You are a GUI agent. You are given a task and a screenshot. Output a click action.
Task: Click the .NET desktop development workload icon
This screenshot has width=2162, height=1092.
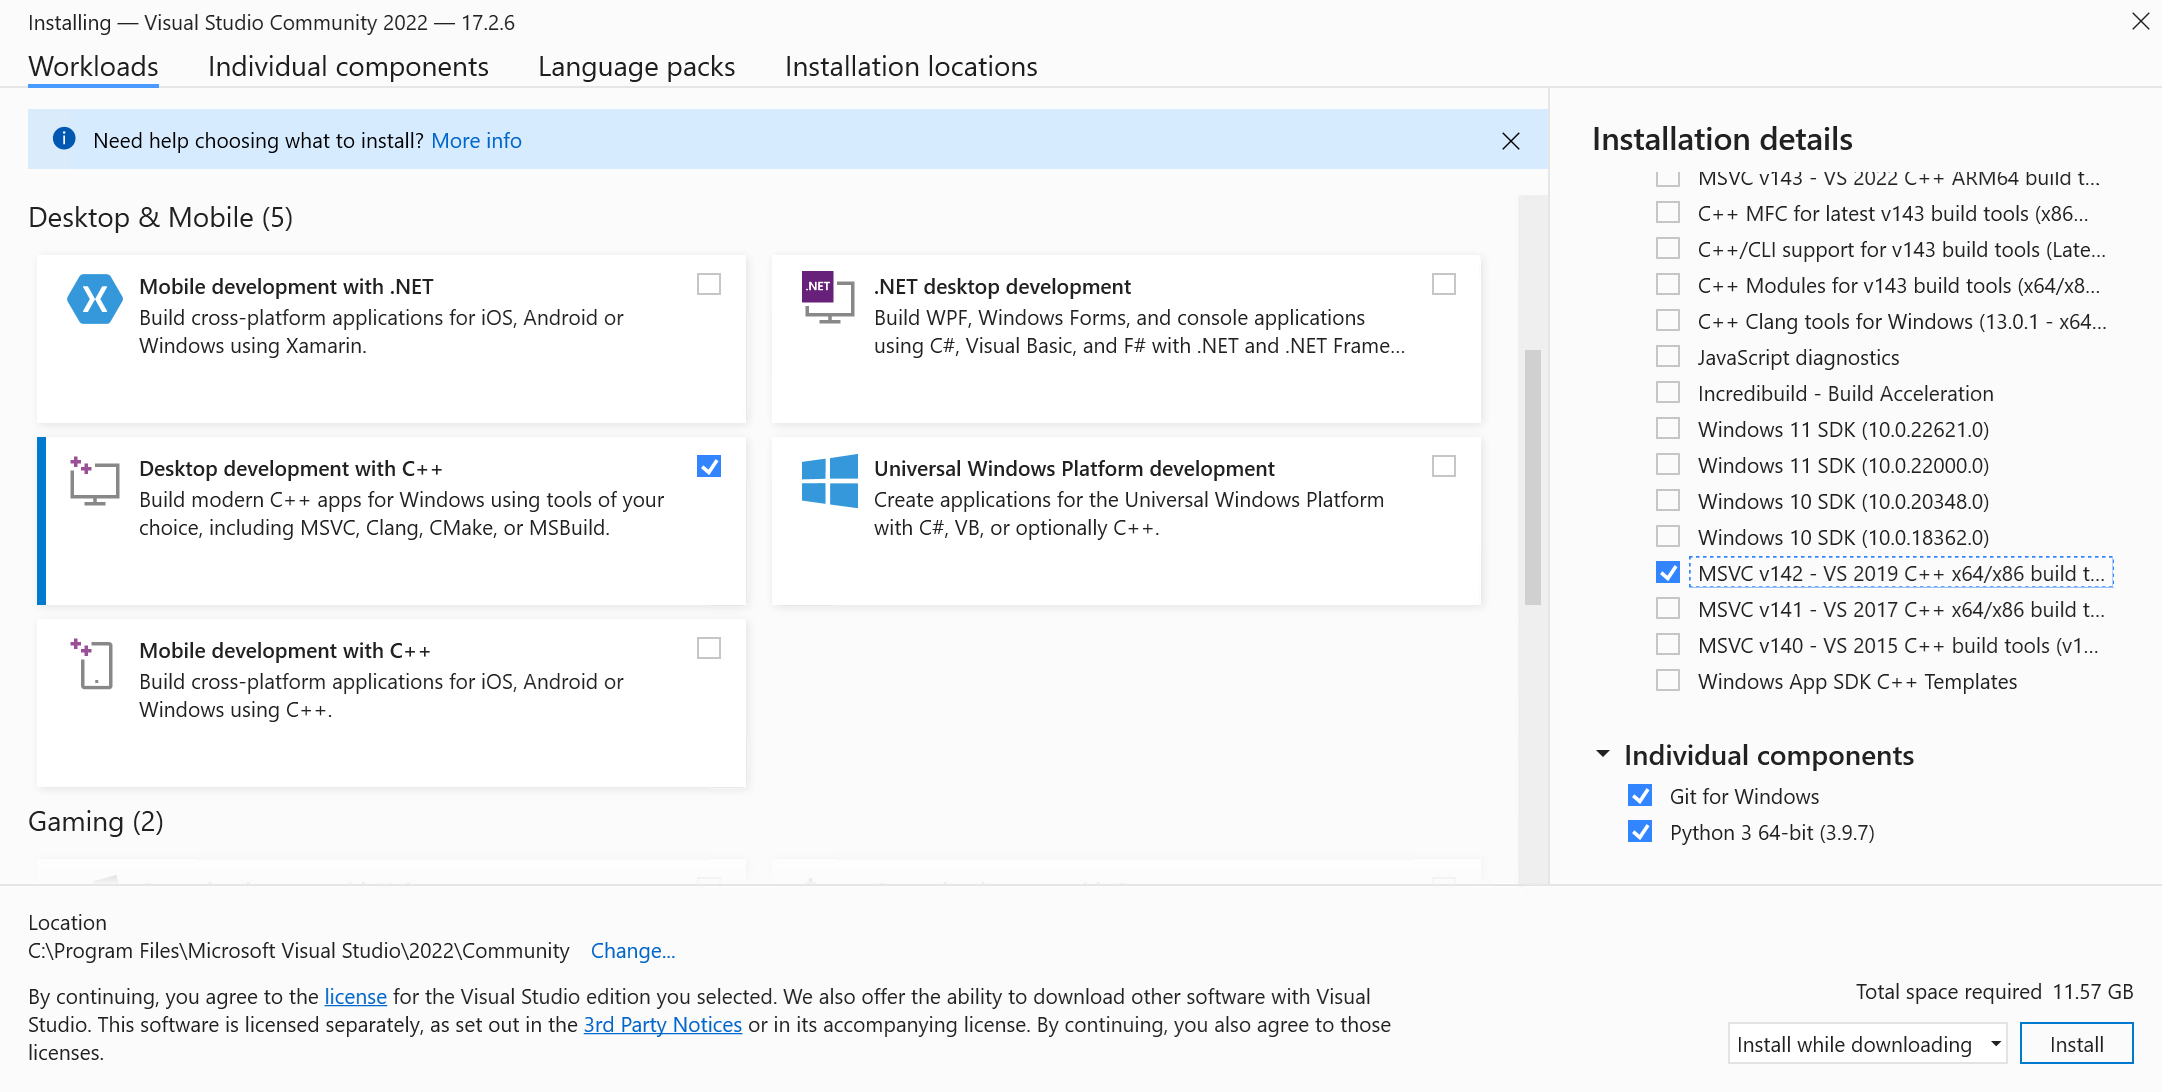pyautogui.click(x=828, y=298)
